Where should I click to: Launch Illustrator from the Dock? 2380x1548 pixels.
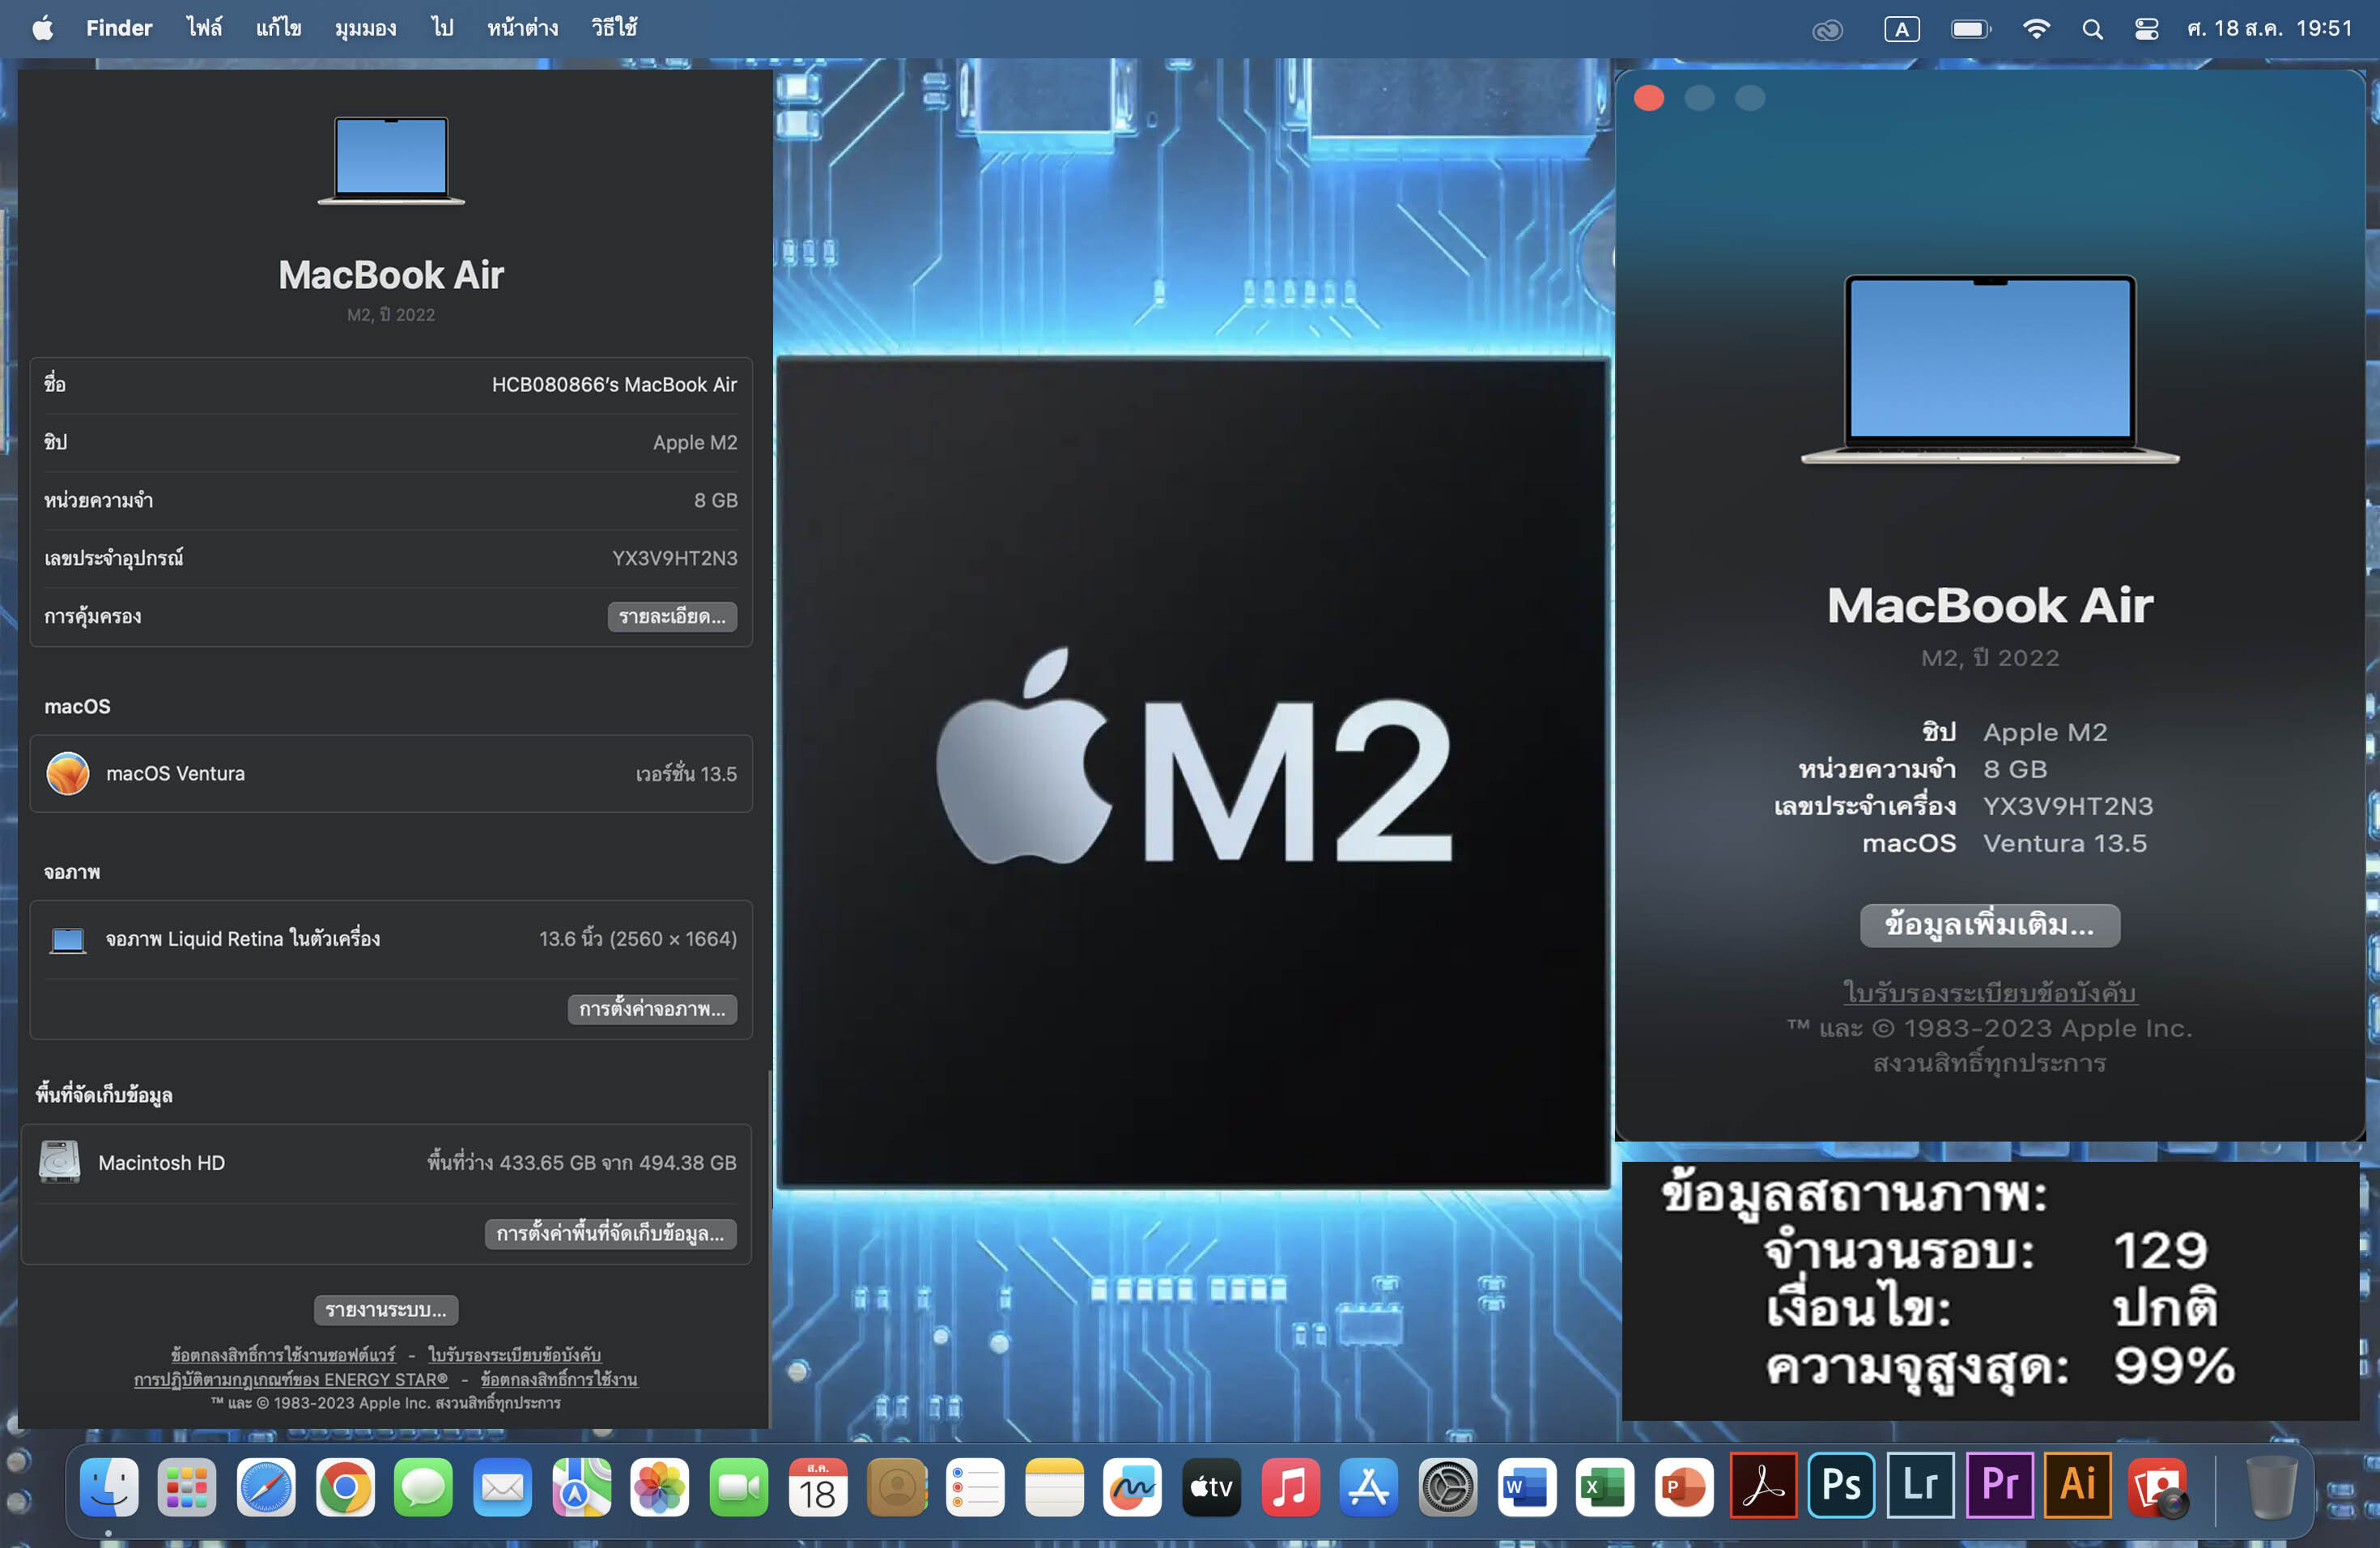pos(2078,1486)
